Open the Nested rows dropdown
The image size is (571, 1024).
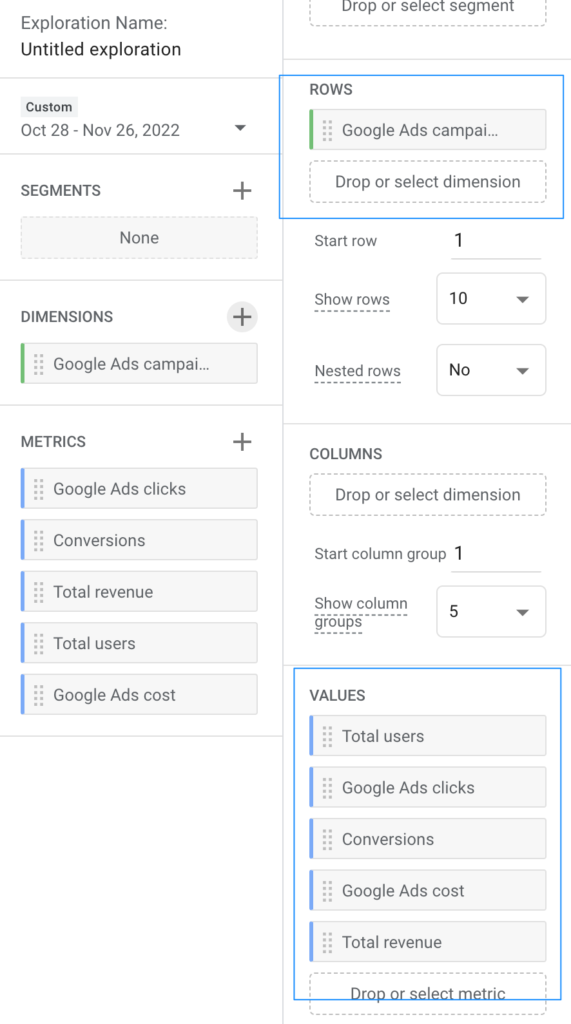[491, 370]
